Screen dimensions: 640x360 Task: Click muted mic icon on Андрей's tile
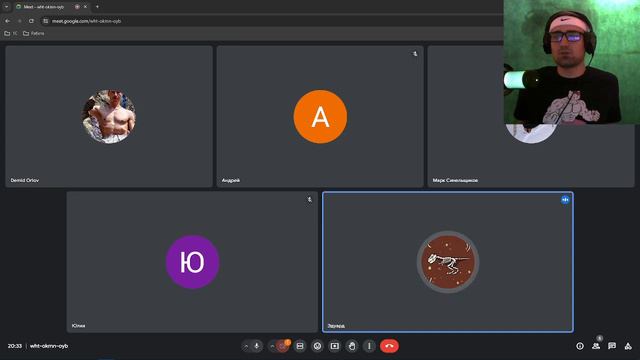click(x=415, y=54)
